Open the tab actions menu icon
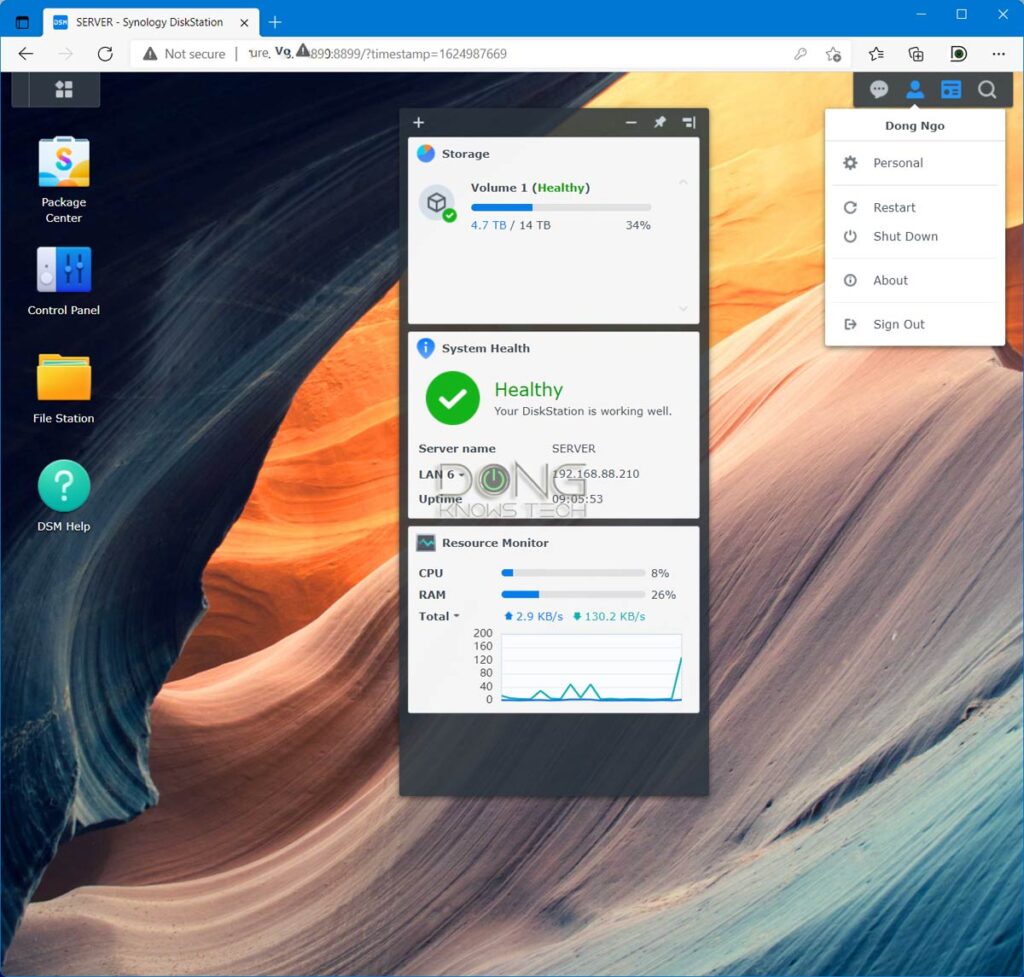Image resolution: width=1024 pixels, height=977 pixels. pos(22,22)
